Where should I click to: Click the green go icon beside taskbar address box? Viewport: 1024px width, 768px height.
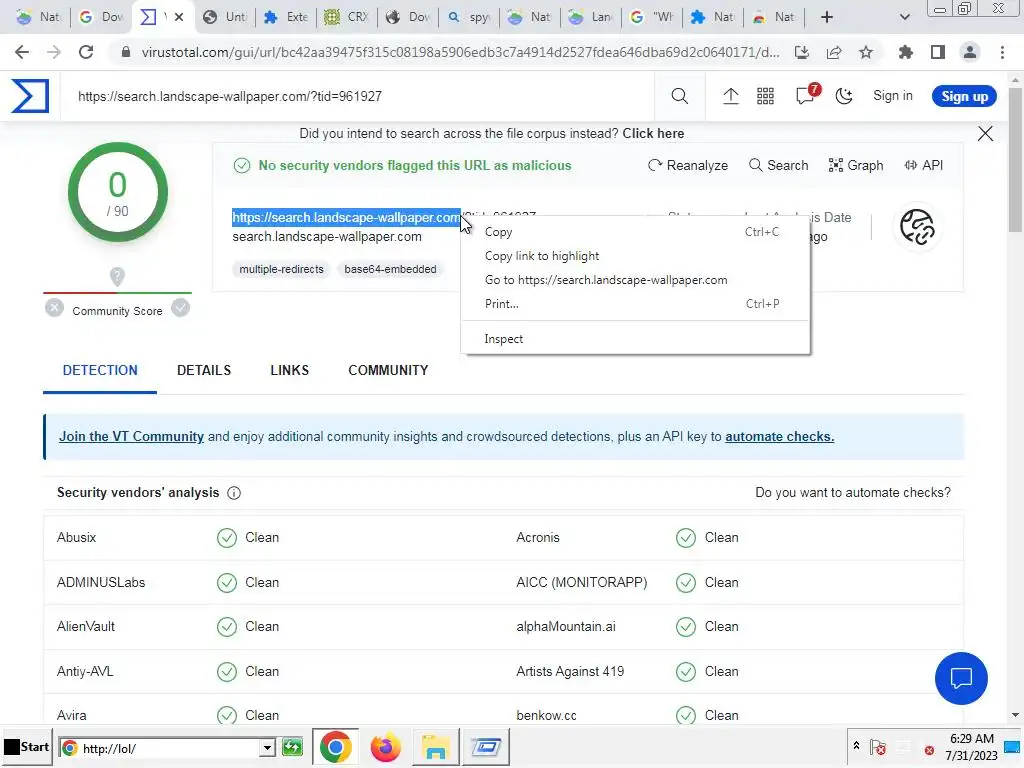[x=292, y=748]
